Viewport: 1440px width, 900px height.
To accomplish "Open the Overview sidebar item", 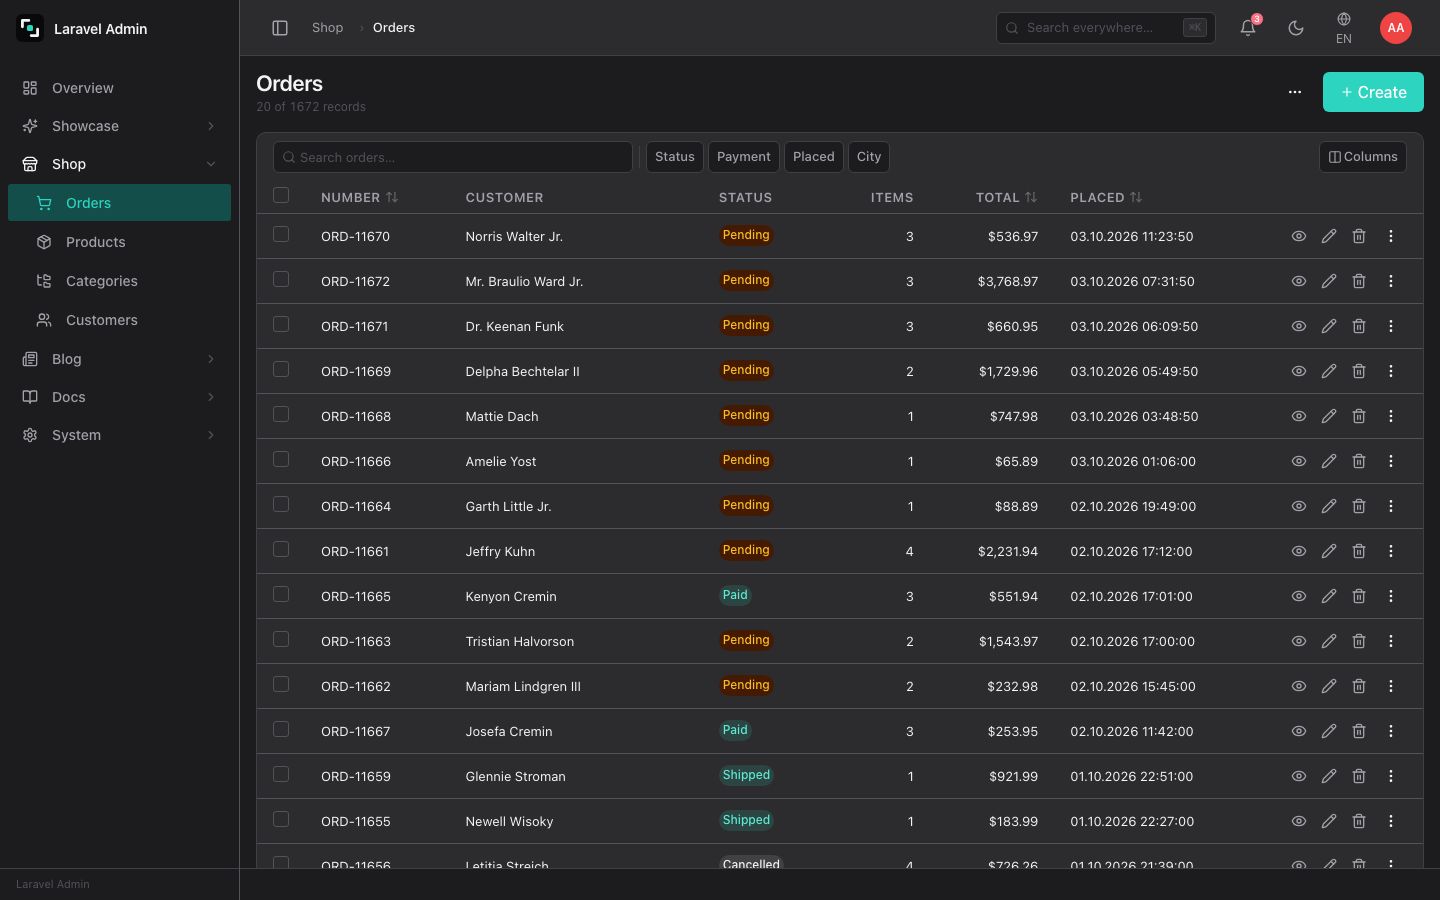I will pyautogui.click(x=120, y=88).
